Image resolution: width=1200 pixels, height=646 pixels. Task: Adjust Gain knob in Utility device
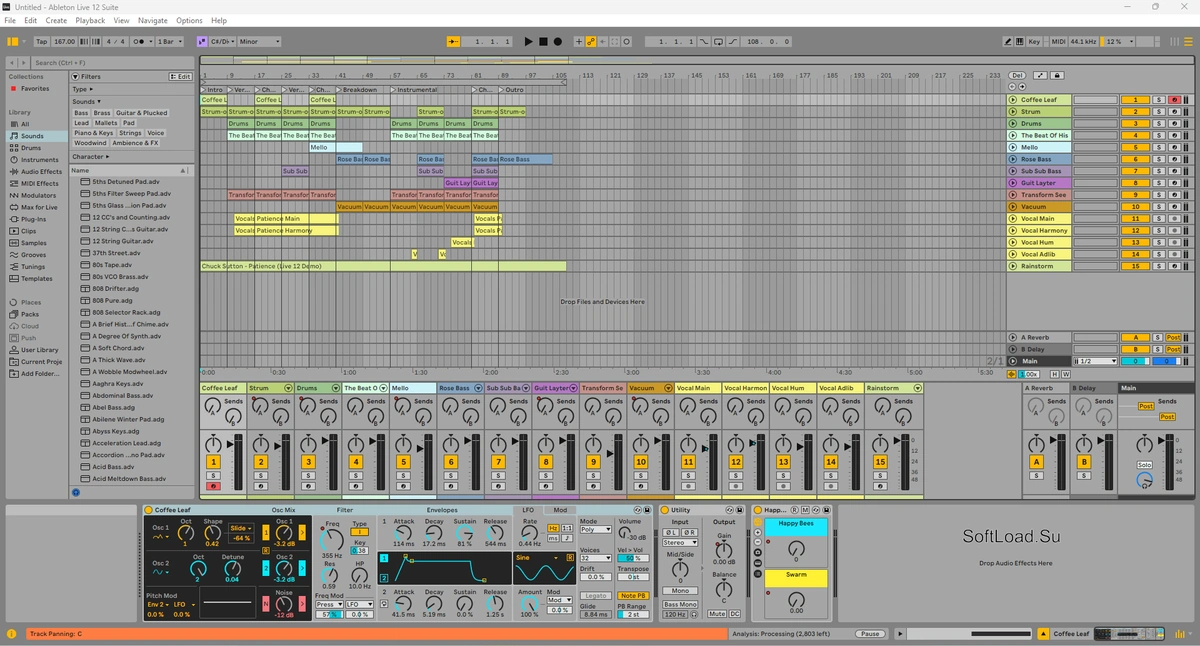[723, 550]
